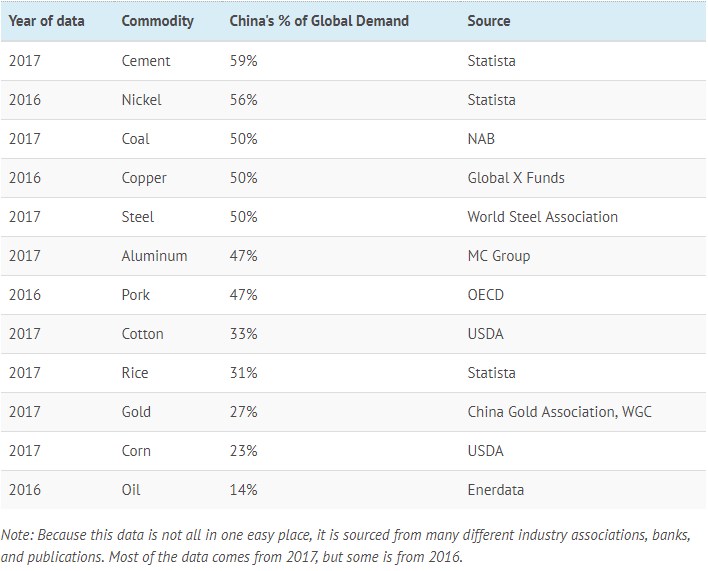708x571 pixels.
Task: Select the Rice commodity cell
Action: tap(135, 373)
